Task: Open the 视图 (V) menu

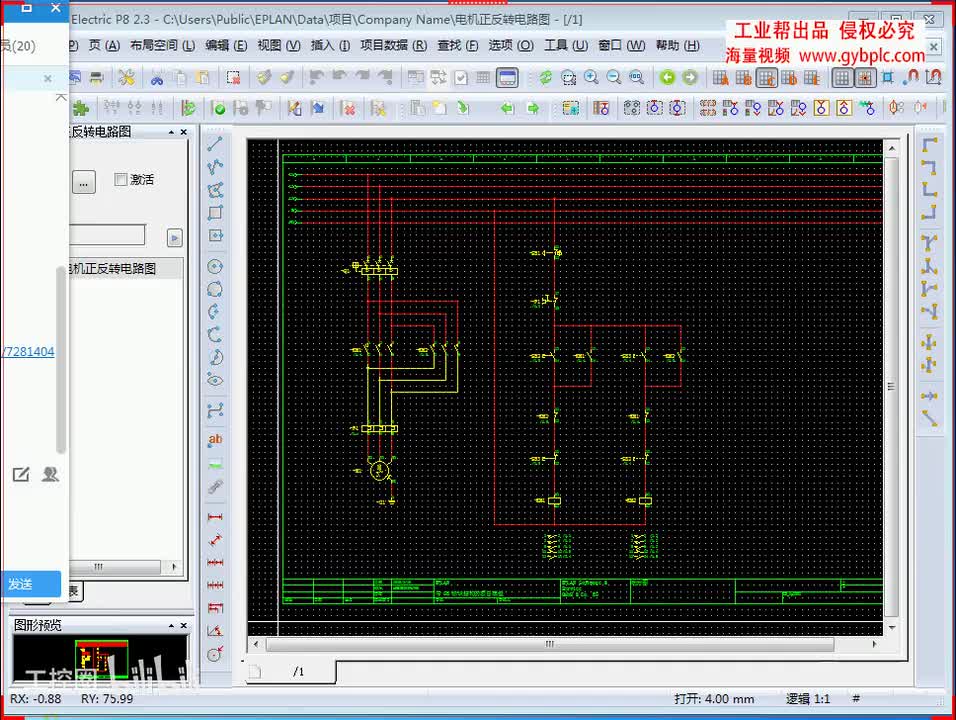Action: tap(279, 45)
